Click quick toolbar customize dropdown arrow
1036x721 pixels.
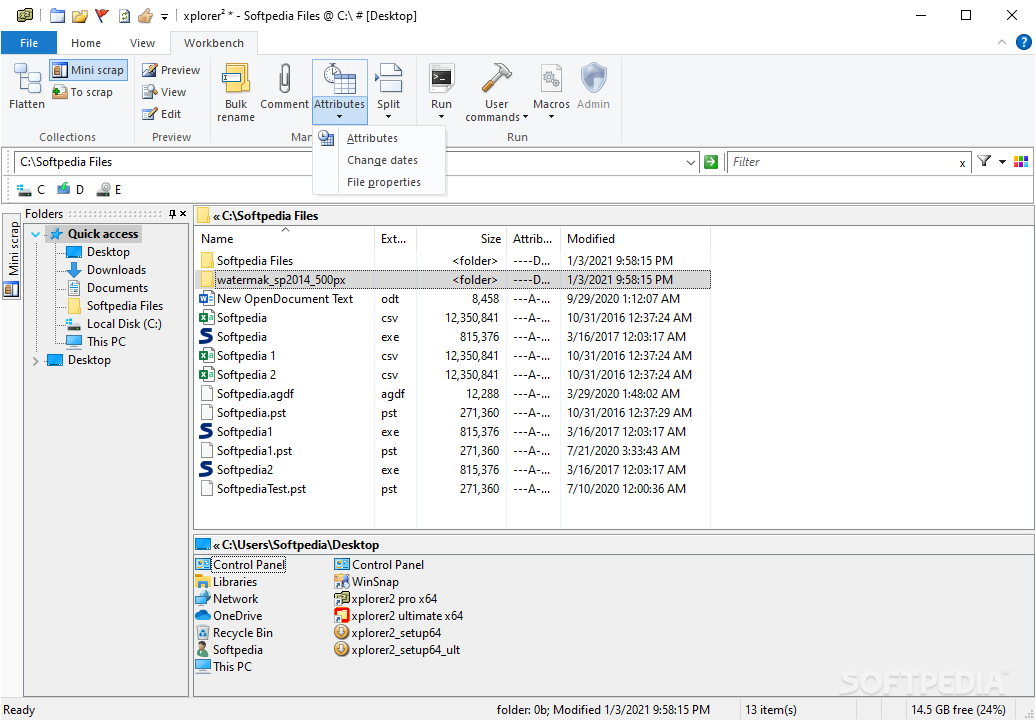165,17
